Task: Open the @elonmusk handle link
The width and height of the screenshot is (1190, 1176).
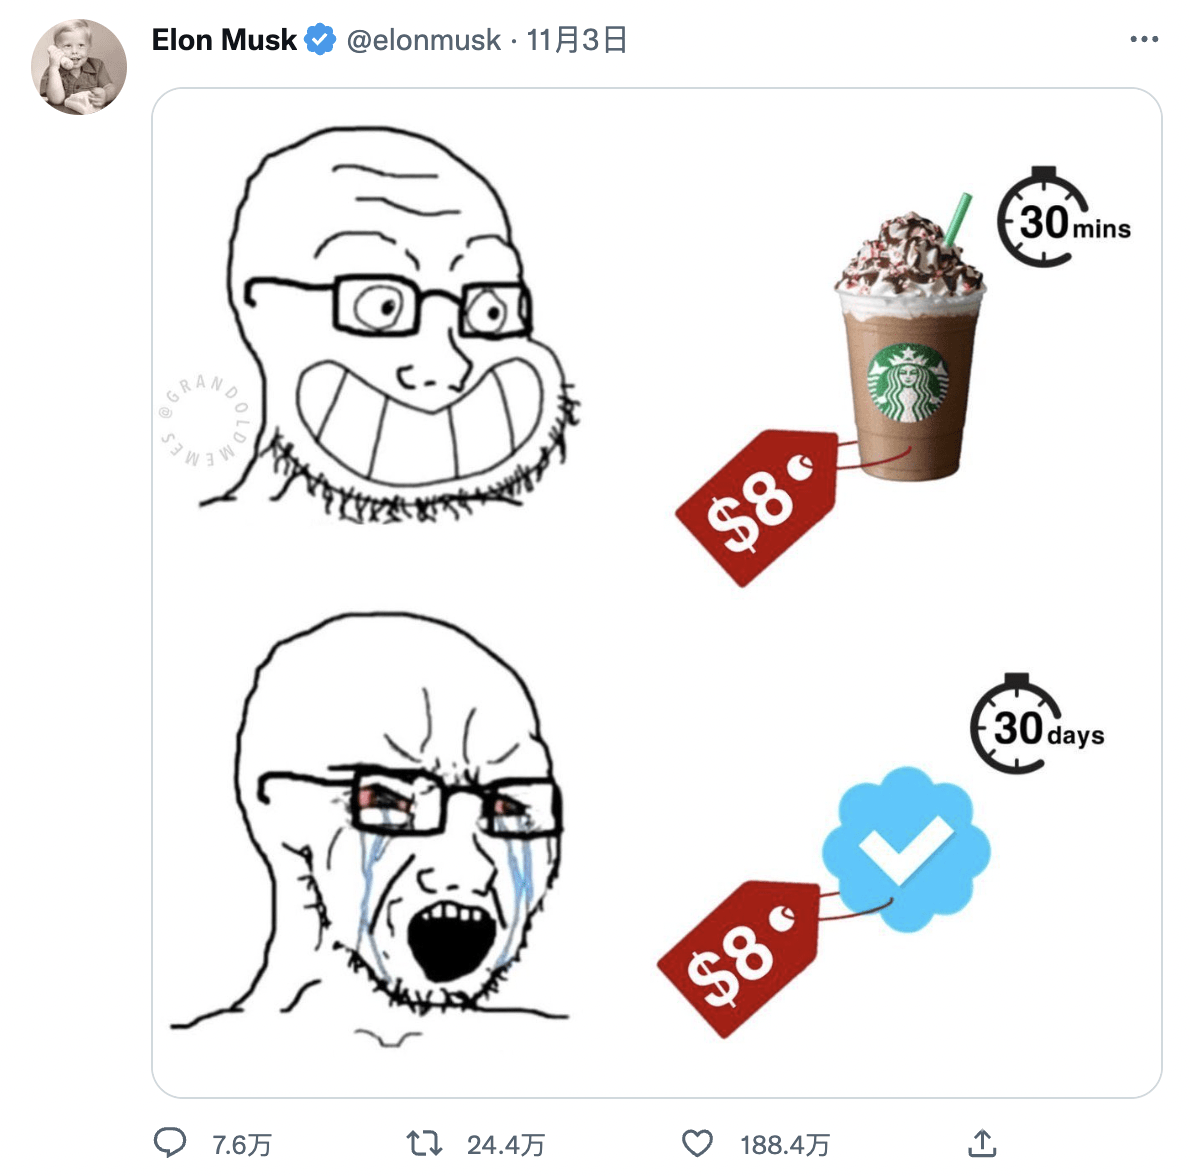Action: click(423, 40)
